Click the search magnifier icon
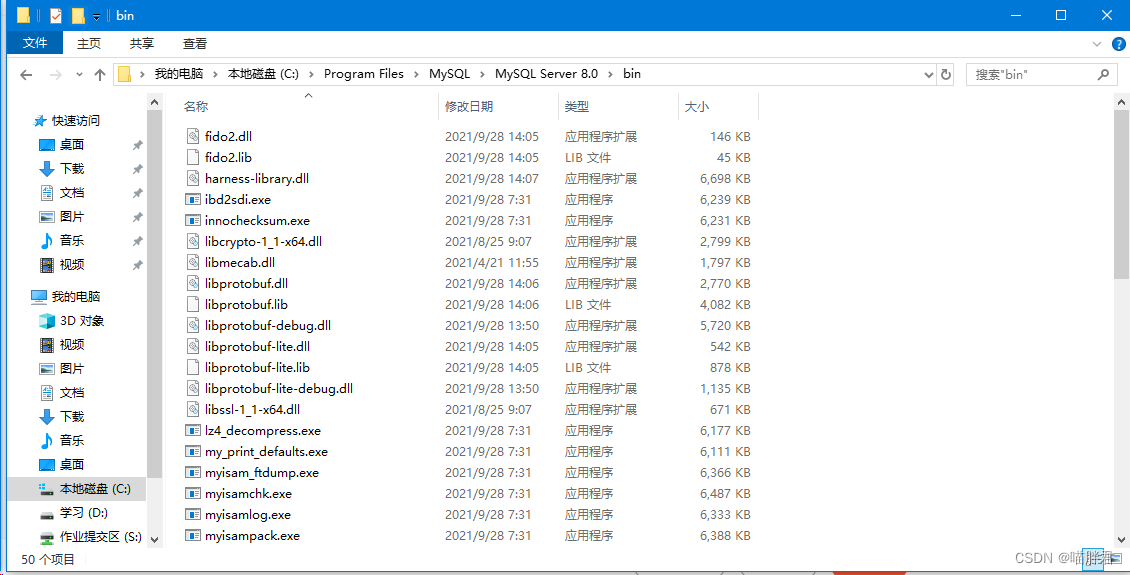 (1103, 74)
